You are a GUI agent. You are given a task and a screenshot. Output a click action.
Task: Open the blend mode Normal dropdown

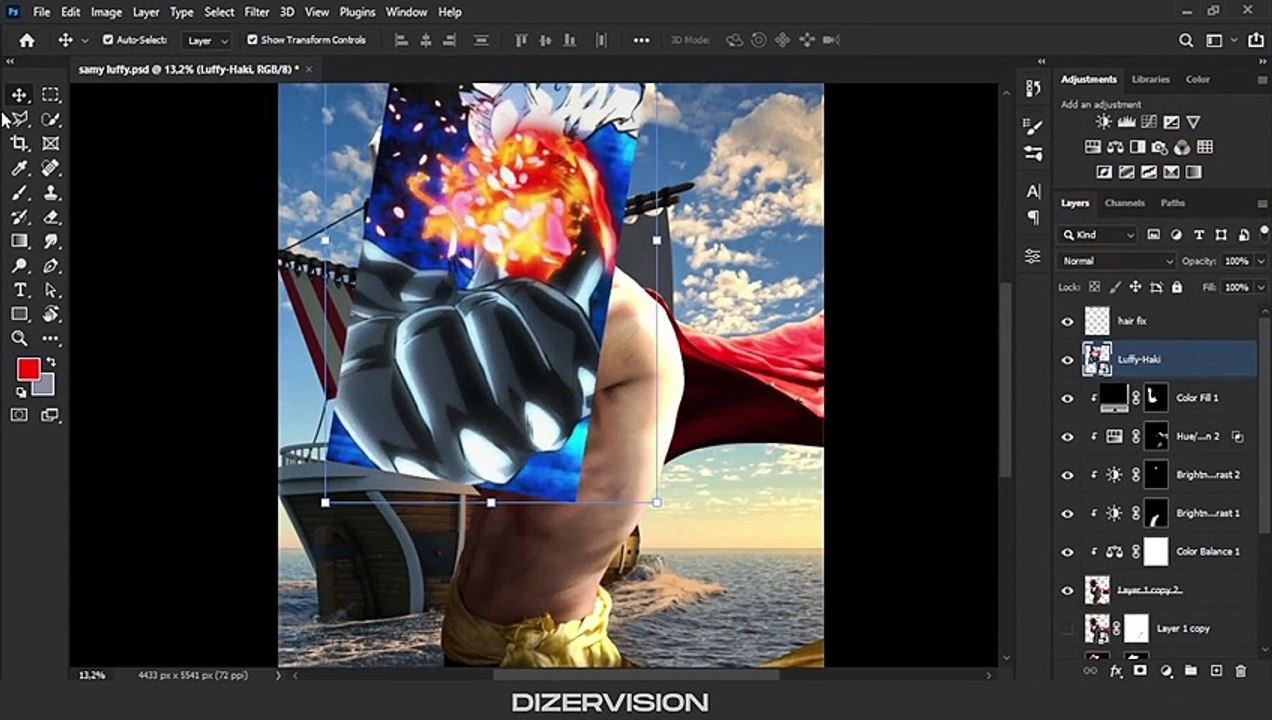pyautogui.click(x=1117, y=261)
